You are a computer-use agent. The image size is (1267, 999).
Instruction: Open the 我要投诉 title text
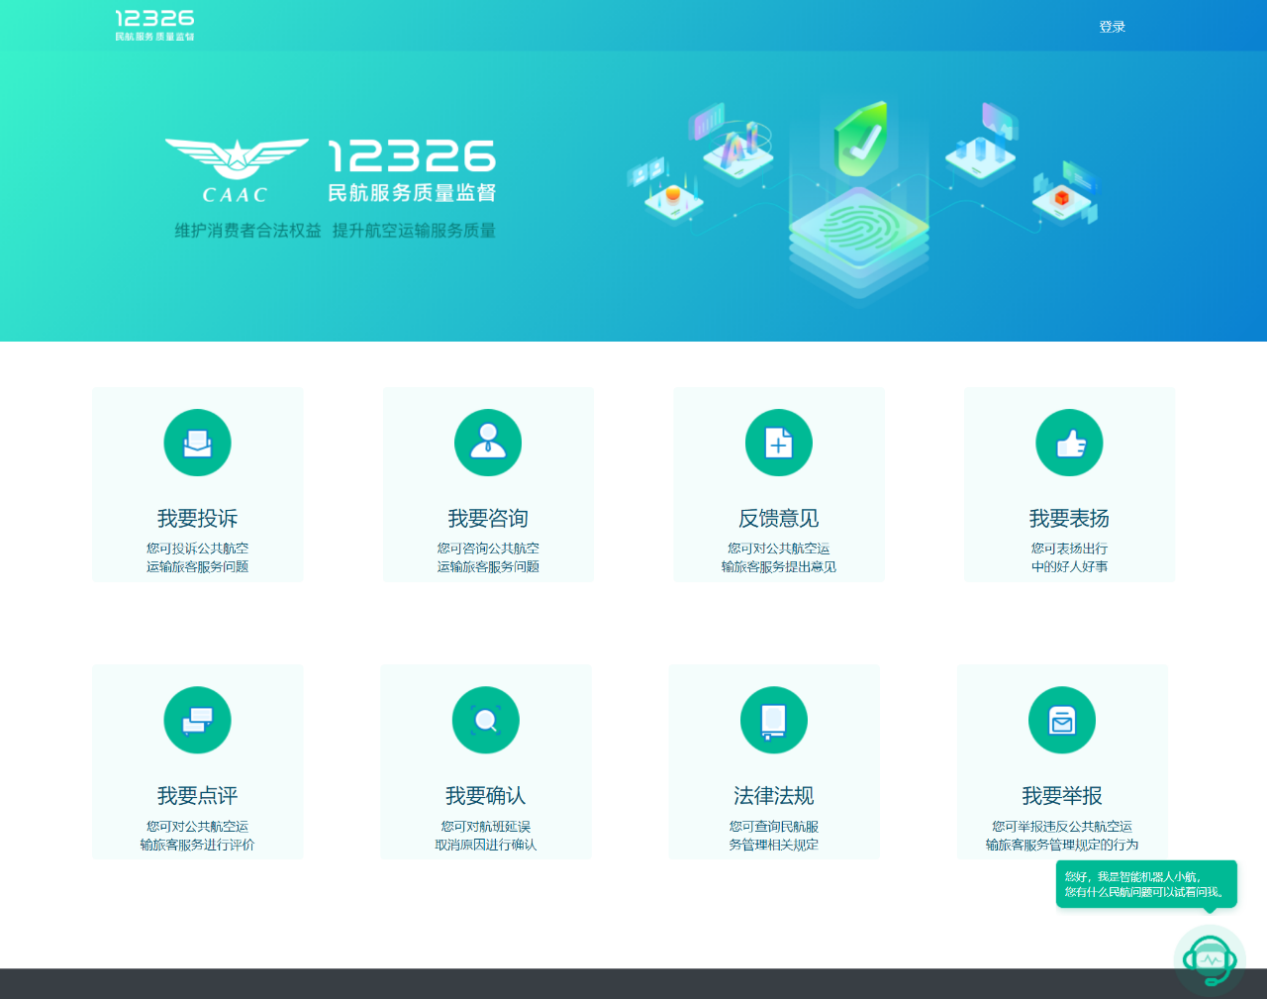click(x=197, y=518)
